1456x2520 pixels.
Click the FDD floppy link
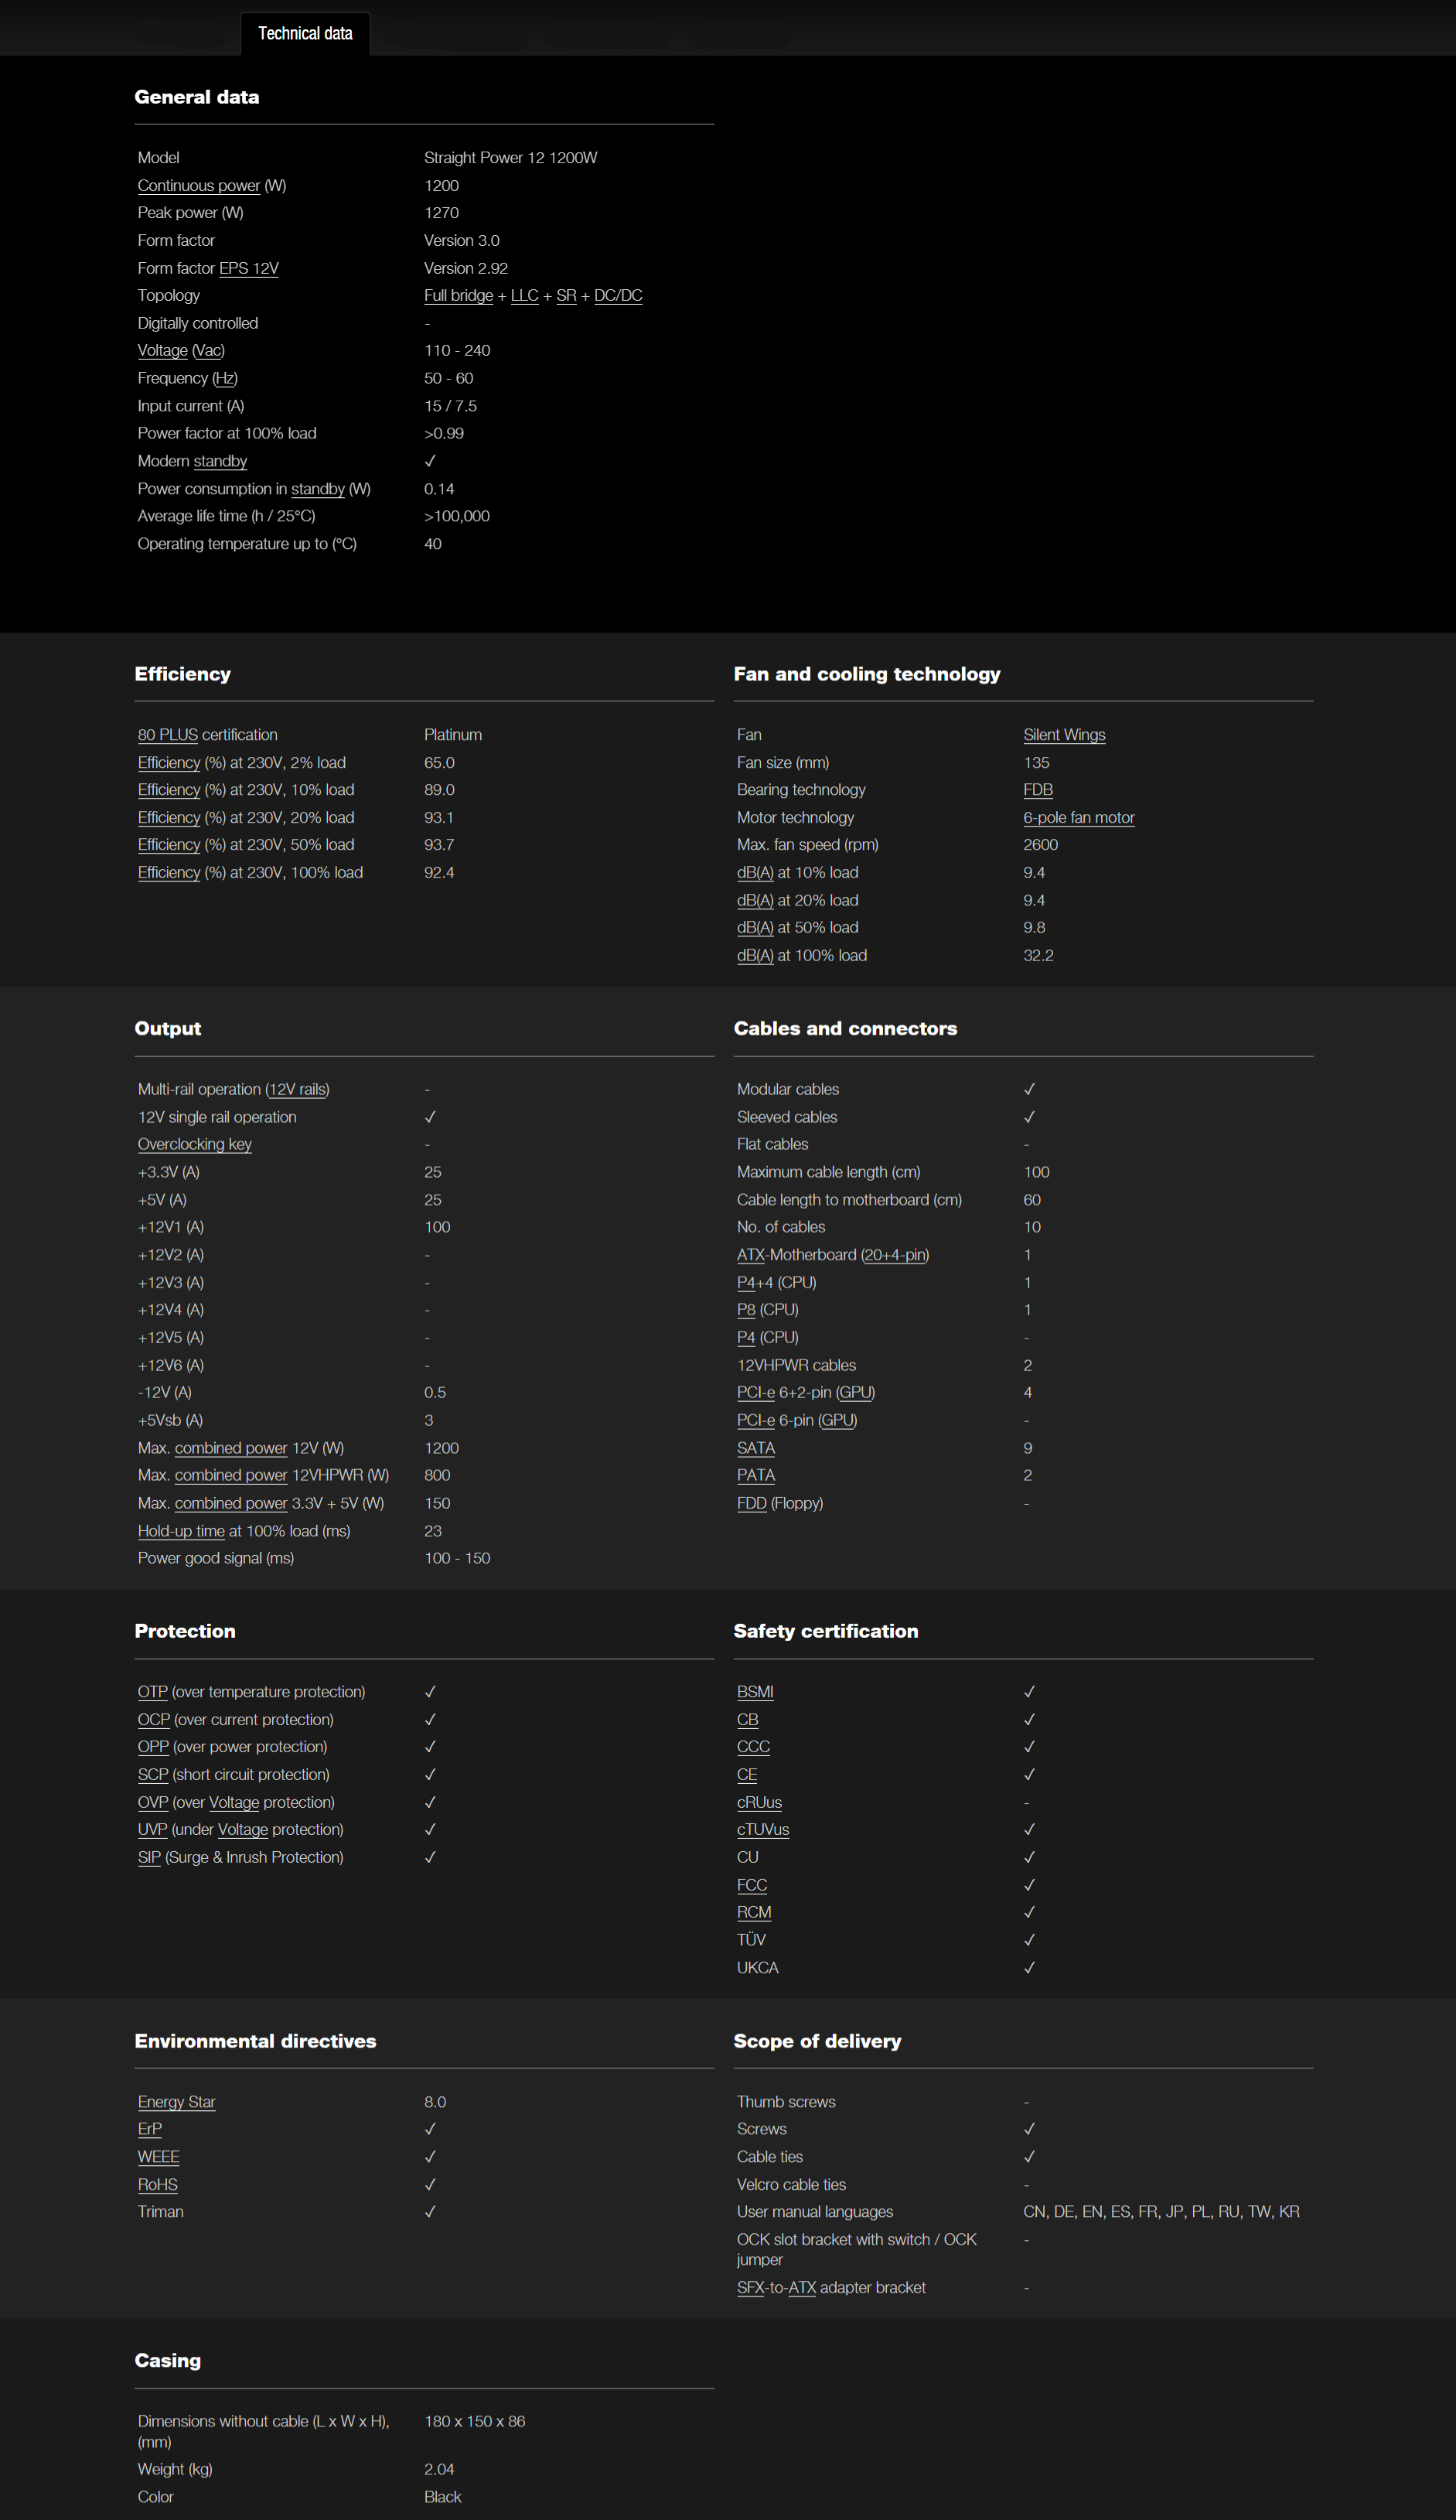point(751,1503)
